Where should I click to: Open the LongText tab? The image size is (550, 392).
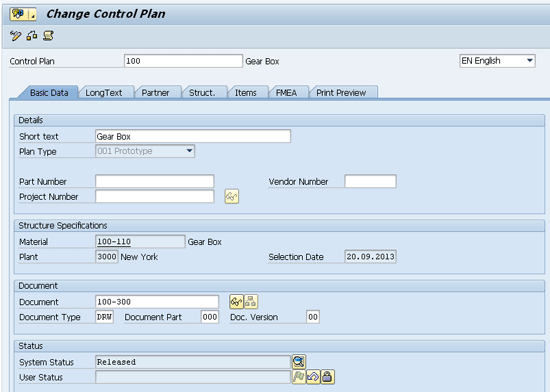point(104,93)
